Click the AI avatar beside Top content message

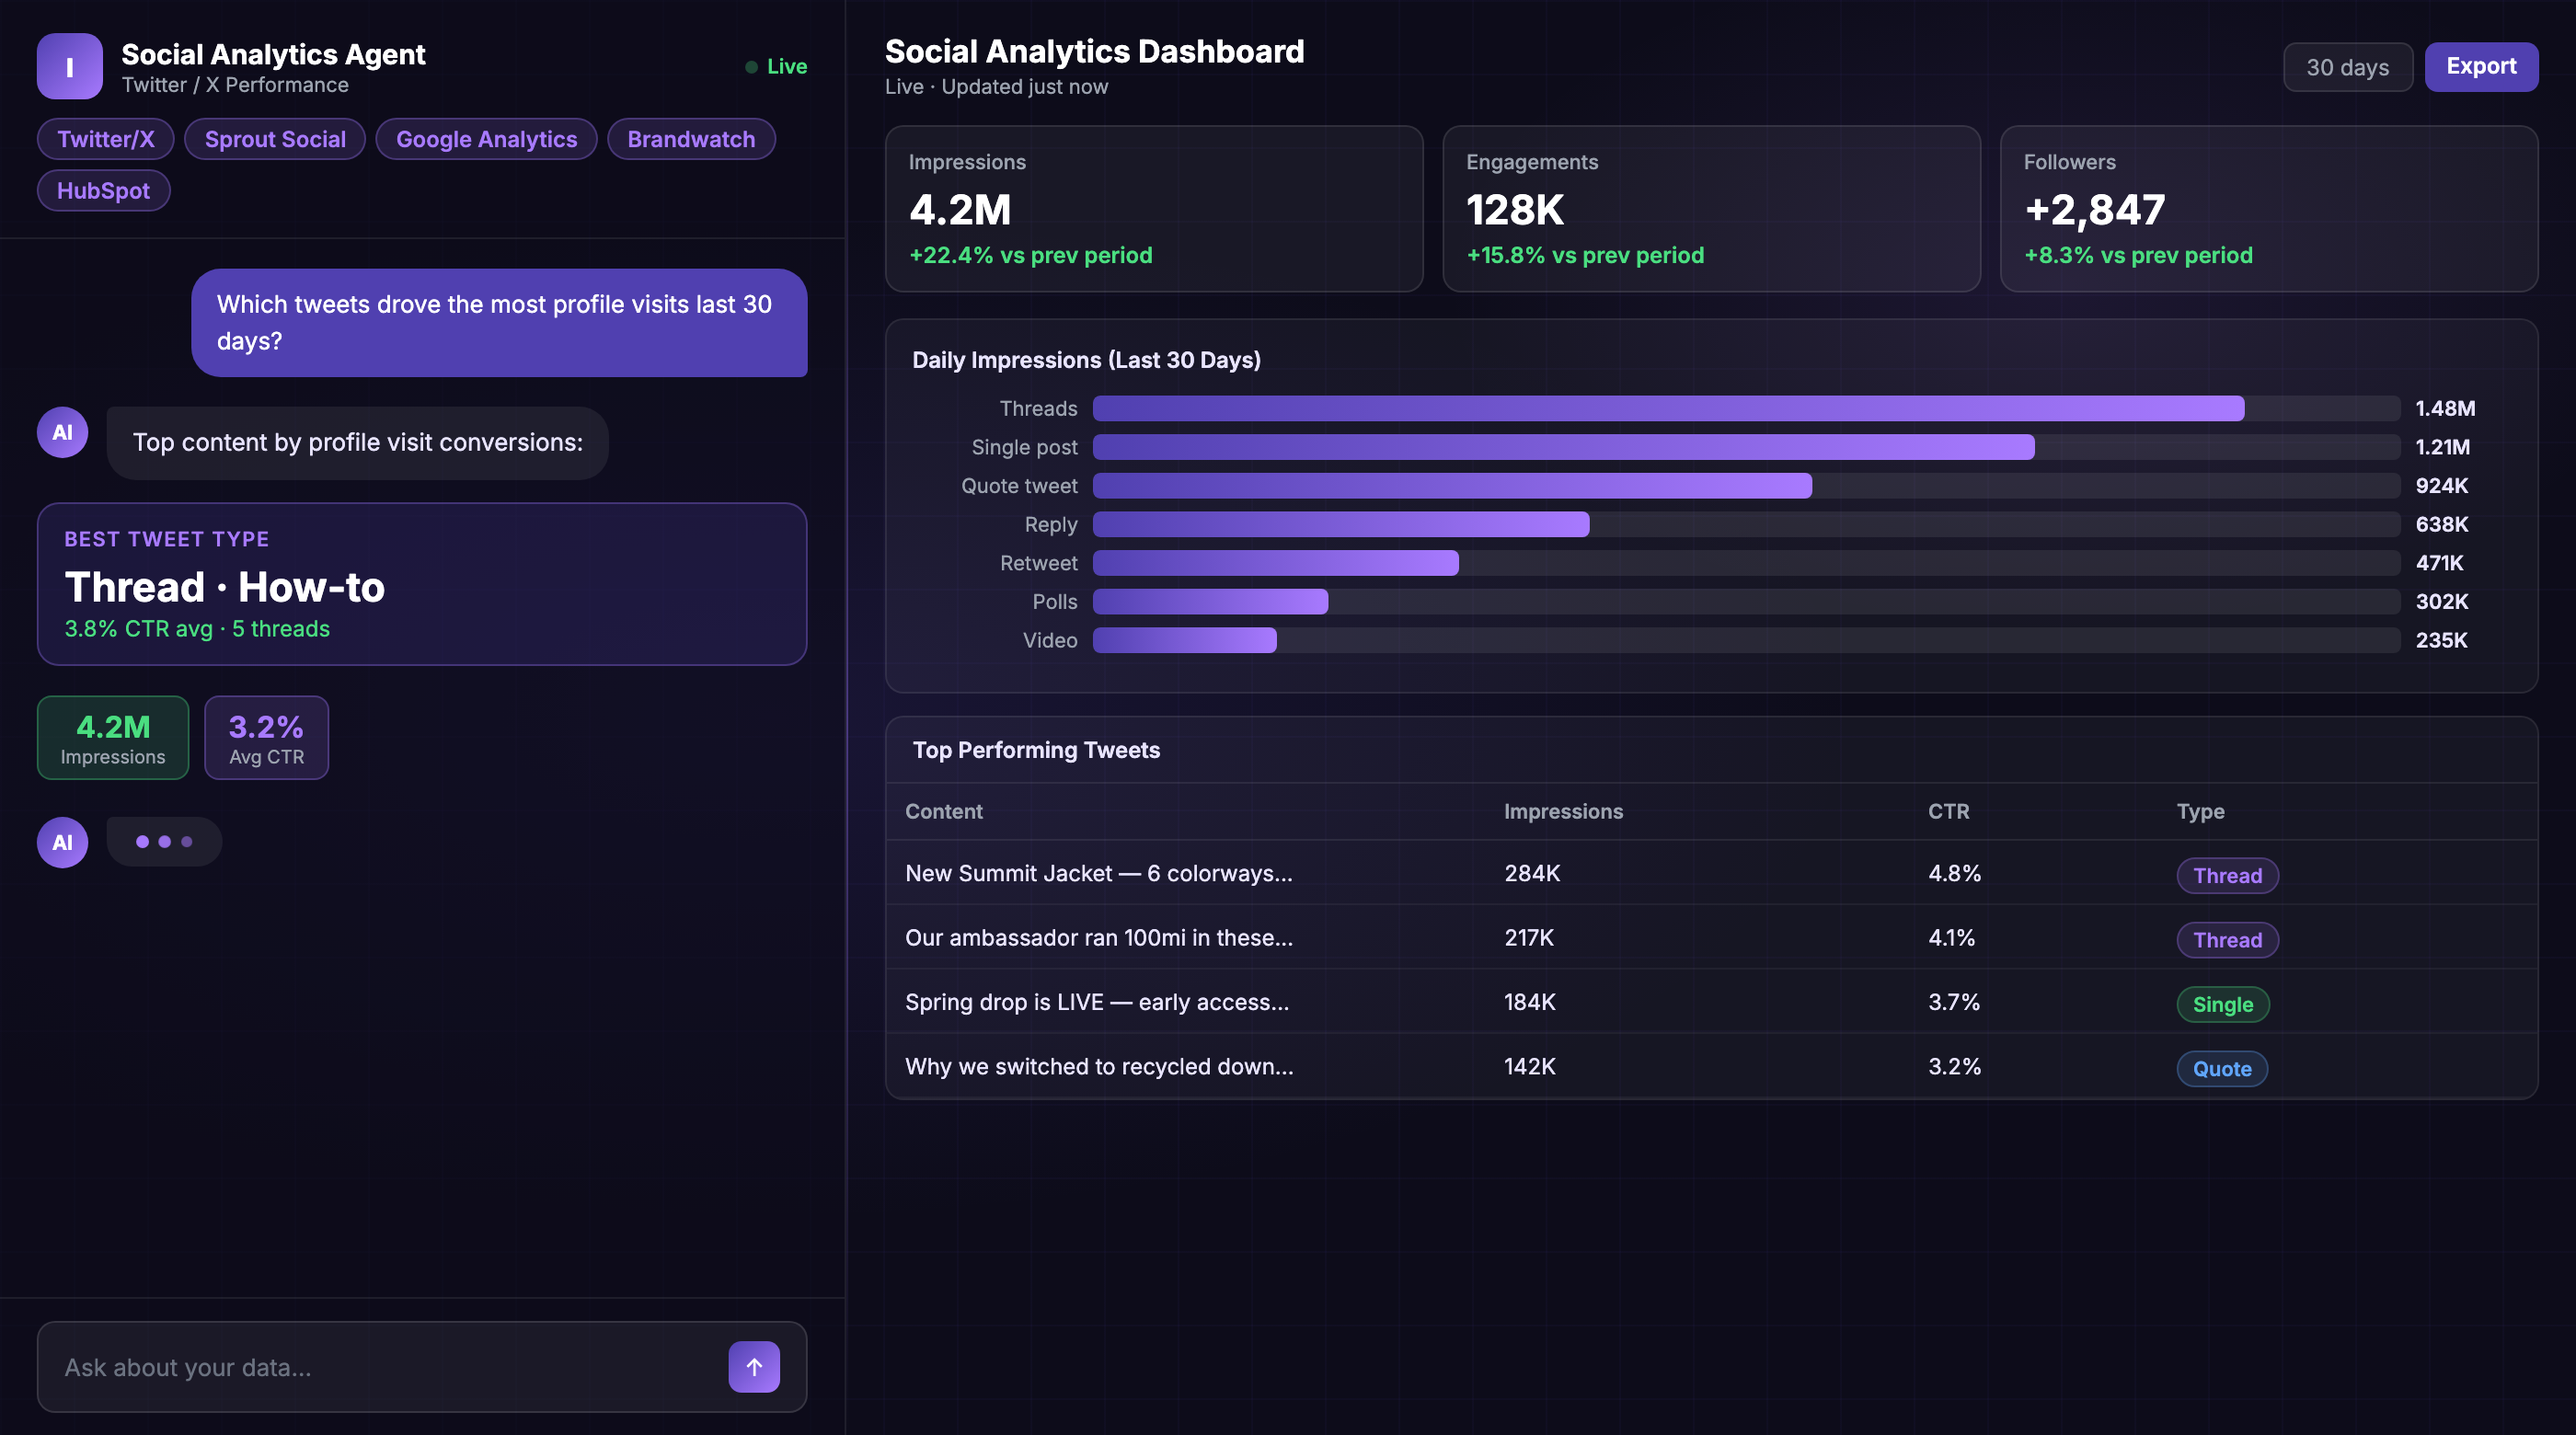(x=62, y=432)
